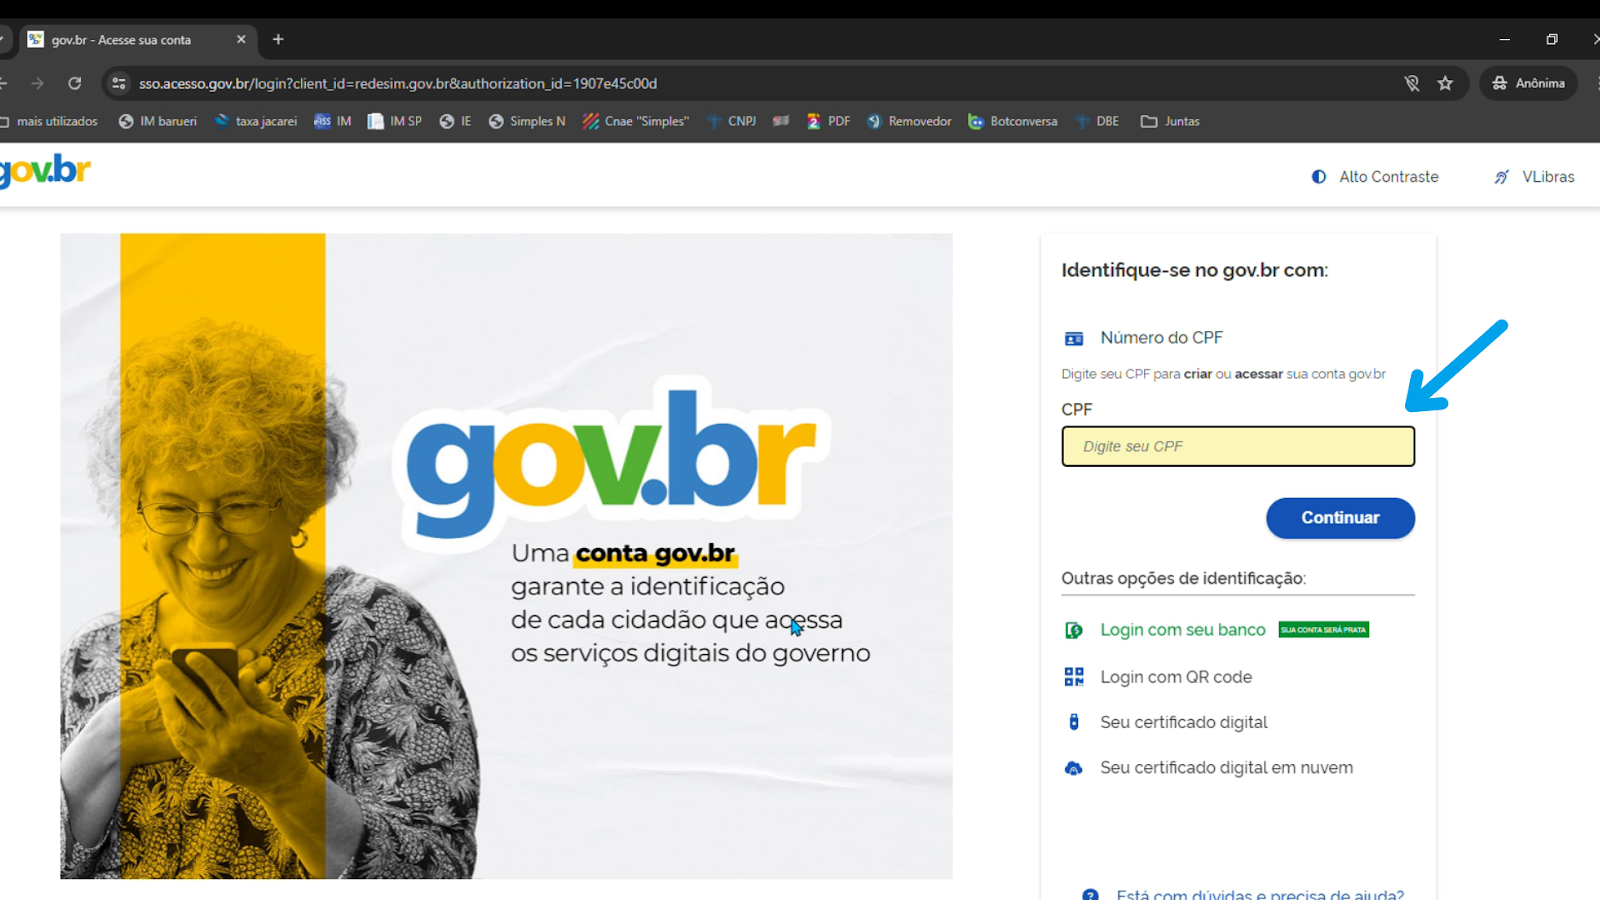This screenshot has height=900, width=1600.
Task: Open the DBE bookmark
Action: pos(1096,121)
